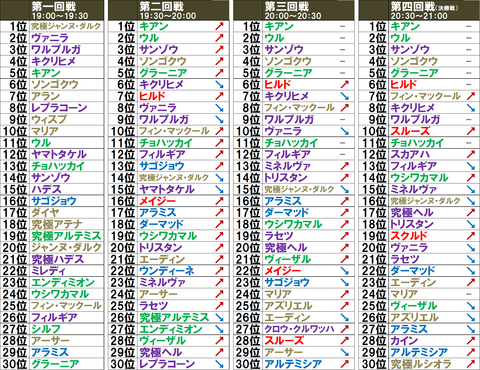Click アーサー at 29位 in 第三回戦
Viewport: 480px width, 370px height.
pos(283,352)
